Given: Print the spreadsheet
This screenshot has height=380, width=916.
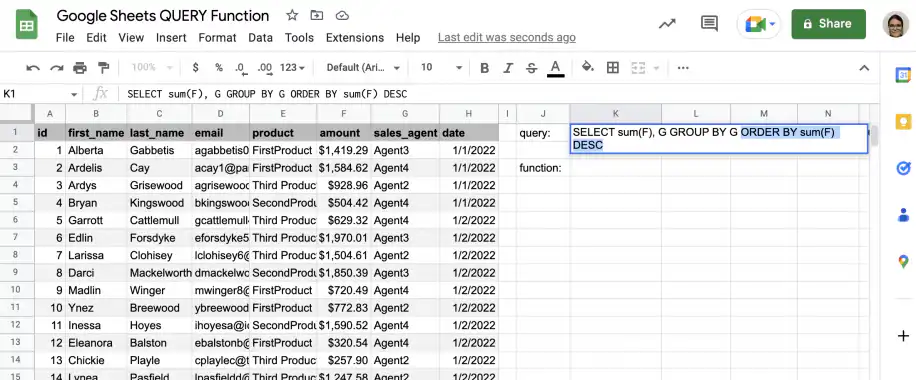Looking at the screenshot, I should click(80, 68).
